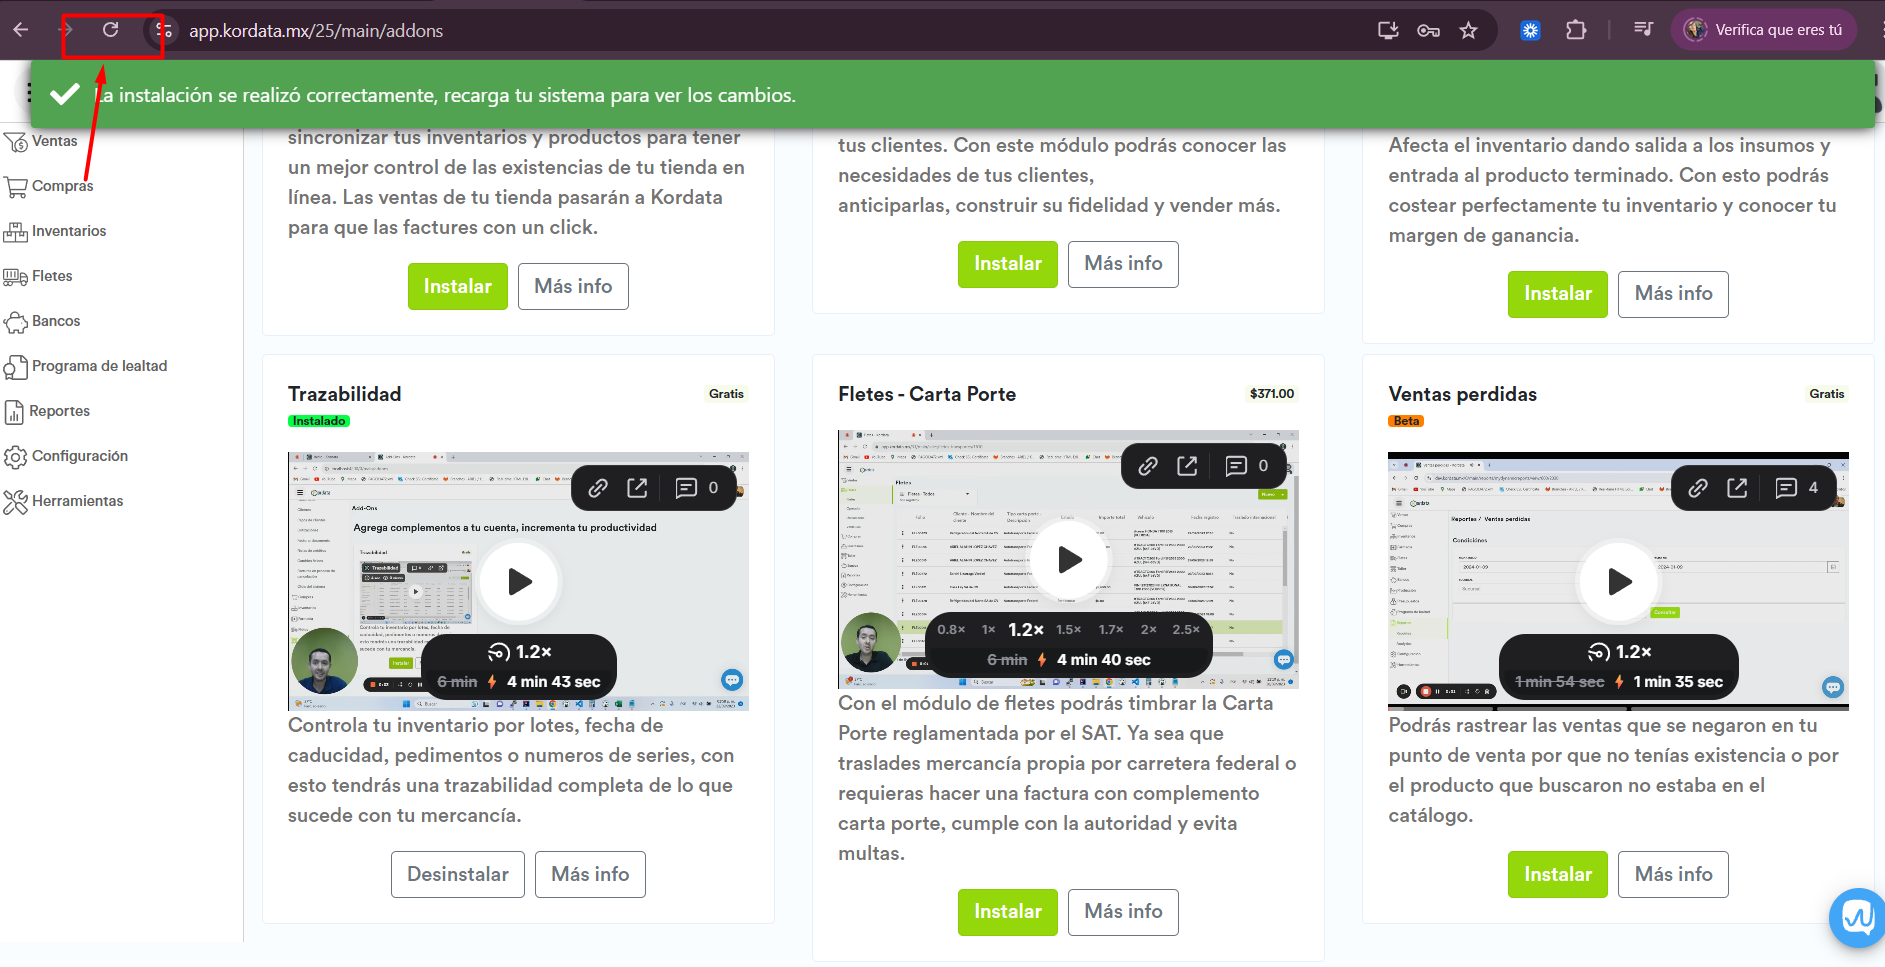Expand the Reportes sidebar section
Image resolution: width=1885 pixels, height=967 pixels.
tap(60, 411)
